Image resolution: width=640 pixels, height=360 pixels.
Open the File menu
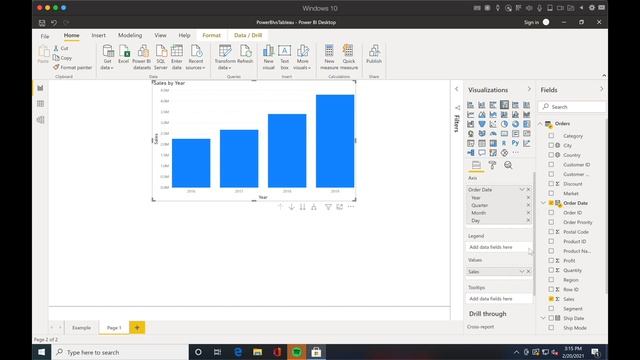pyautogui.click(x=45, y=36)
